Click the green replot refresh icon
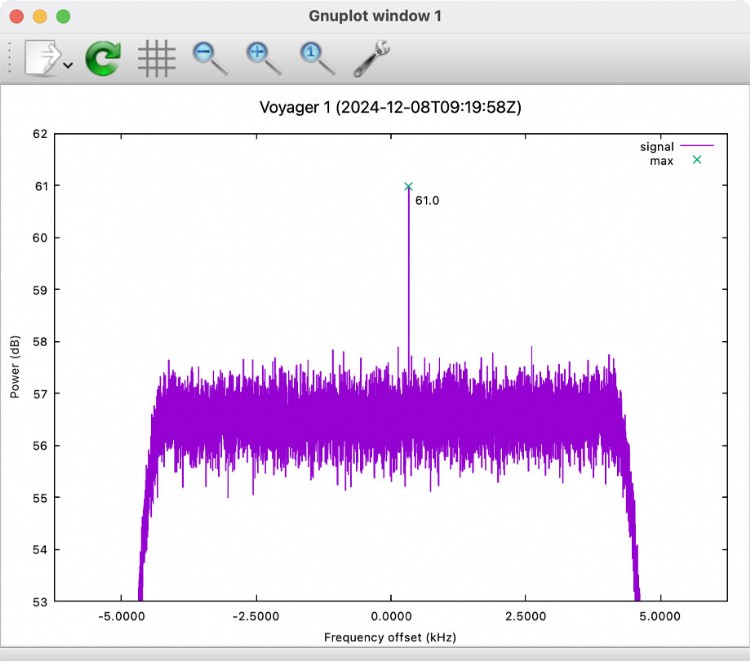 103,58
